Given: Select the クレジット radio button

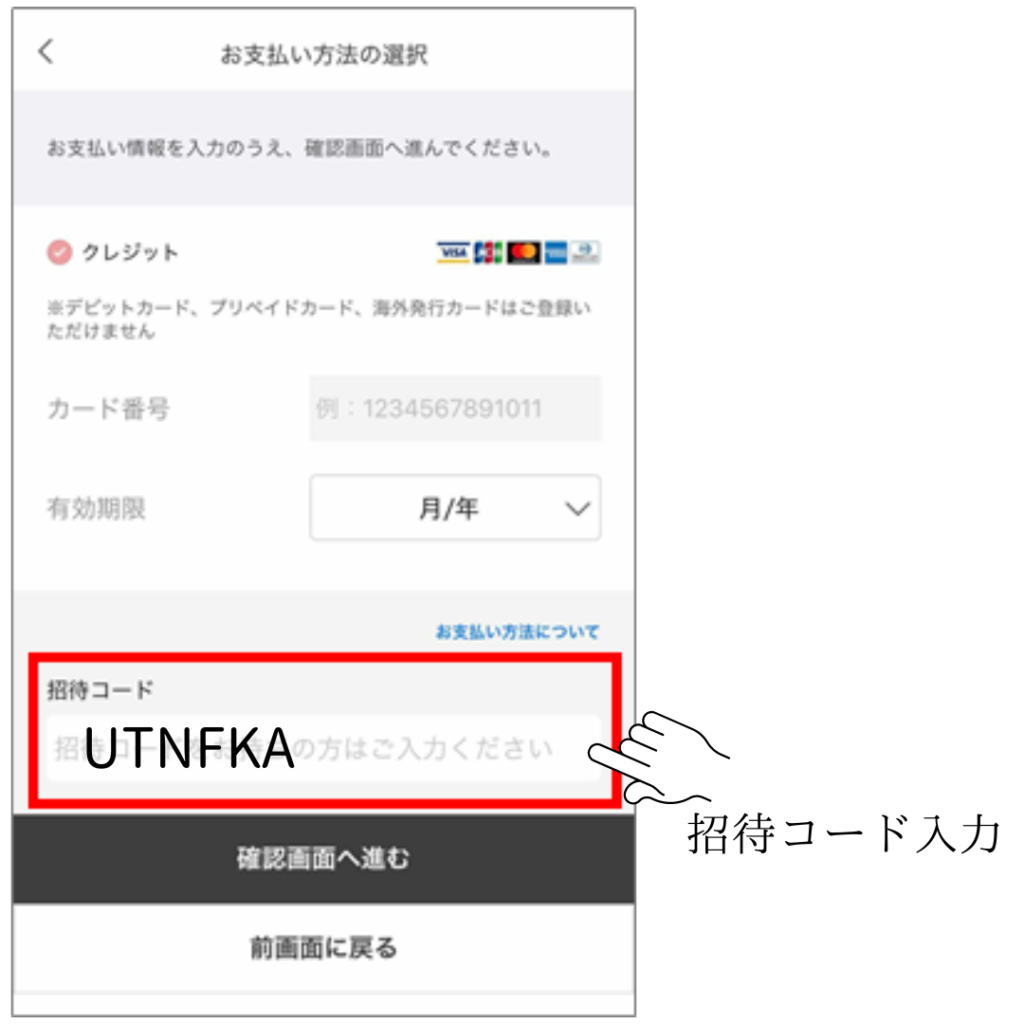Looking at the screenshot, I should coord(59,252).
